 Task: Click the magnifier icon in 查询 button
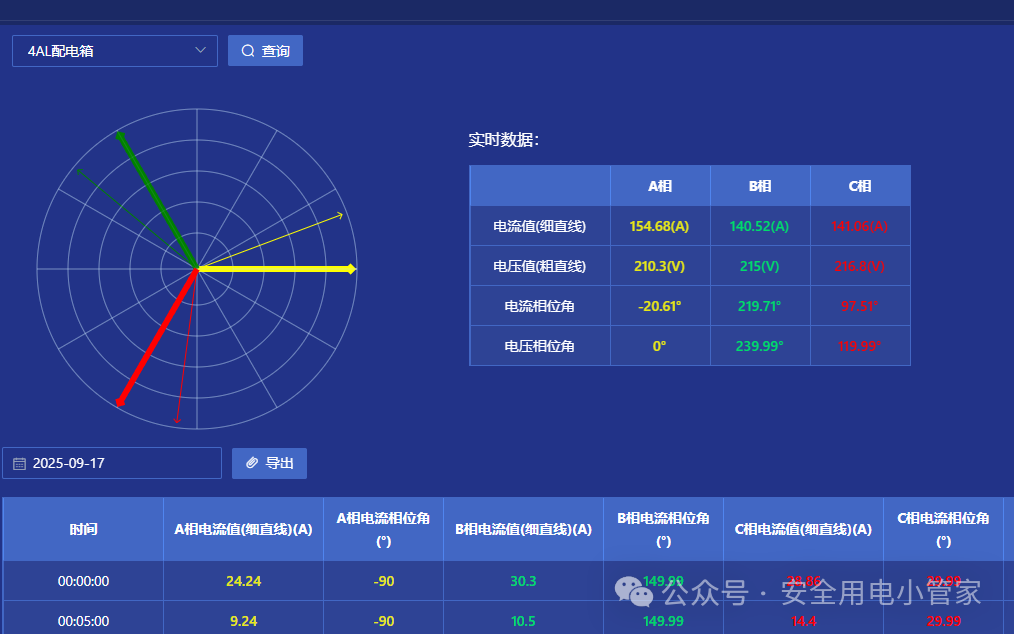(x=248, y=50)
